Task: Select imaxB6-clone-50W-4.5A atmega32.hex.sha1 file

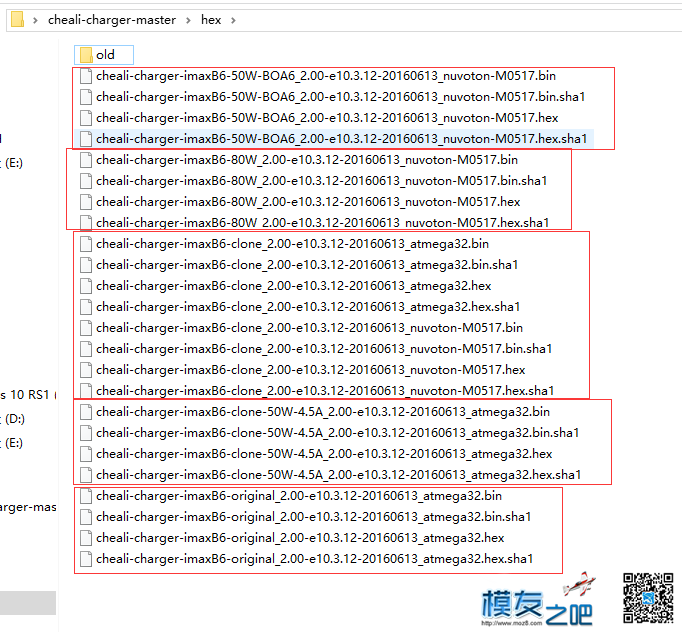Action: [331, 475]
